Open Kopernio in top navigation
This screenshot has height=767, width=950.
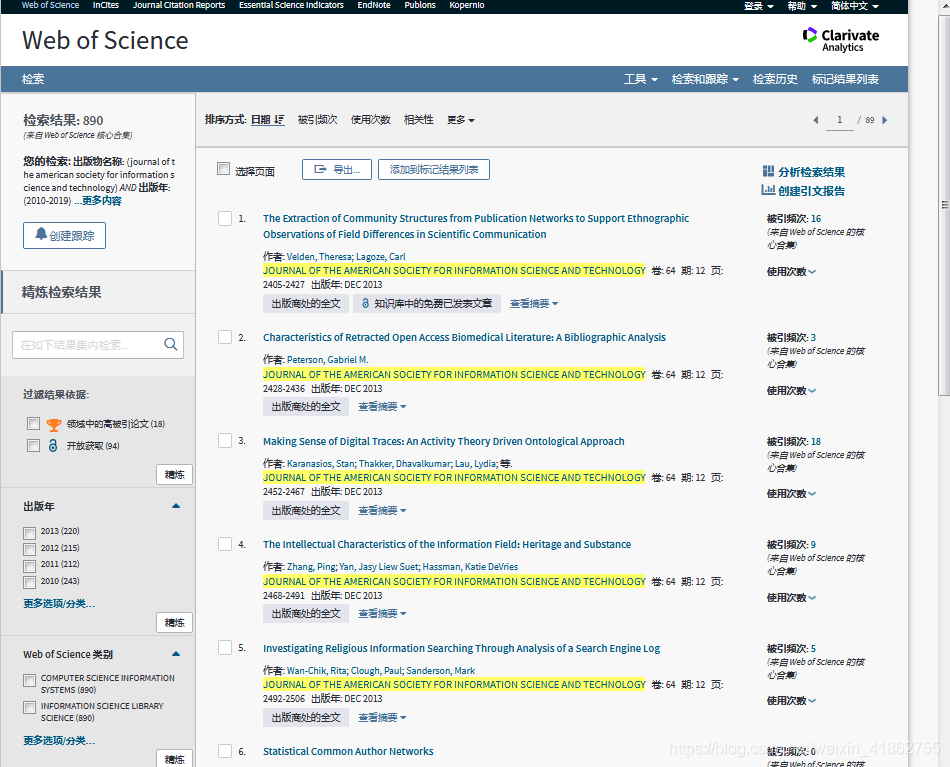[467, 5]
